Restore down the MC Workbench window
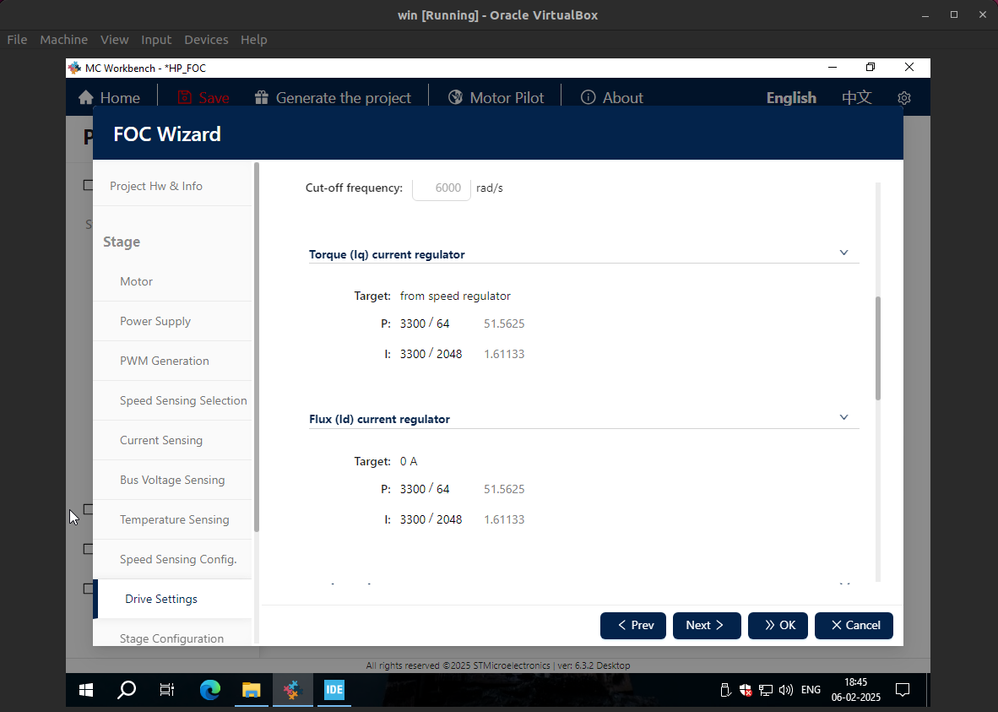The image size is (998, 712). point(871,67)
